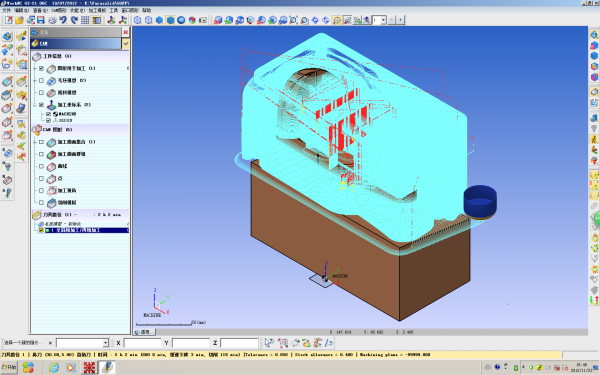The image size is (600, 375).
Task: Toggle the 毛坯模型 checkbox in the tree
Action: point(41,80)
